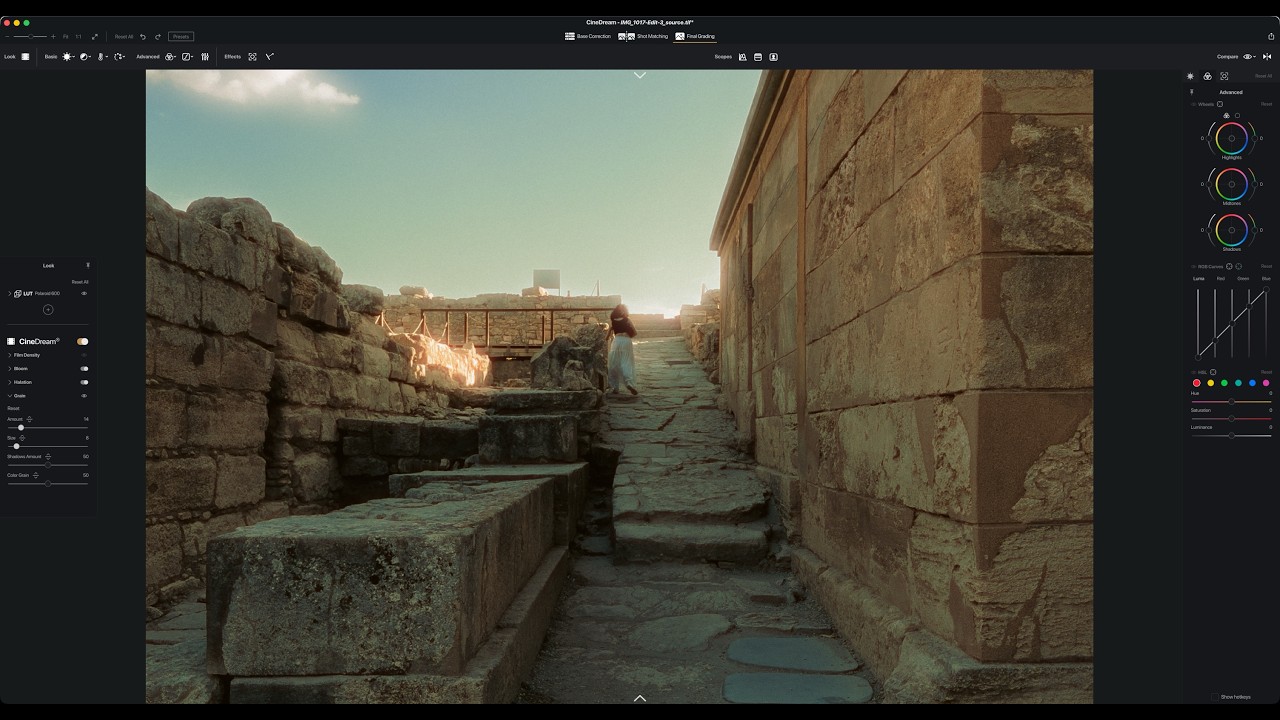Open the Basic temperature thermometer tool
Viewport: 1280px width, 720px height.
[101, 57]
